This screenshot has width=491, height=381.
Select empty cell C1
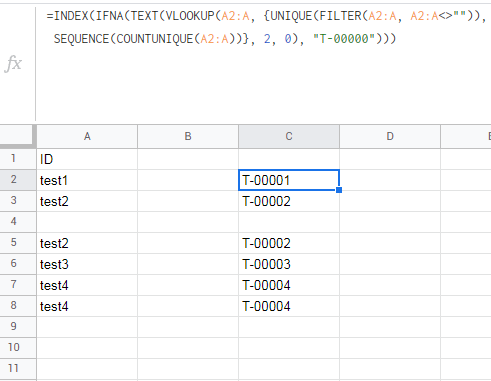tap(289, 159)
